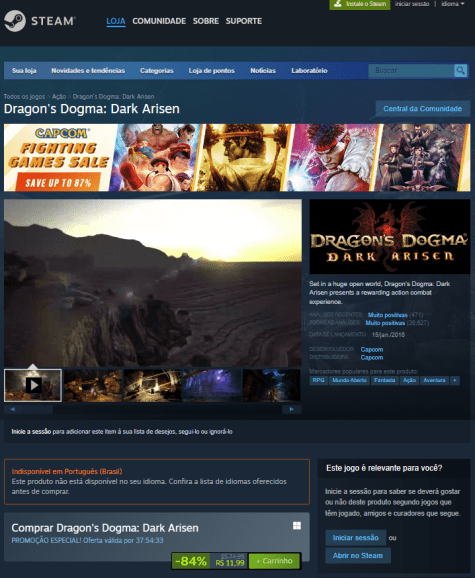Viewport: 475px width, 578px height.
Task: Select fifth screenshot thumbnail
Action: [x=272, y=386]
